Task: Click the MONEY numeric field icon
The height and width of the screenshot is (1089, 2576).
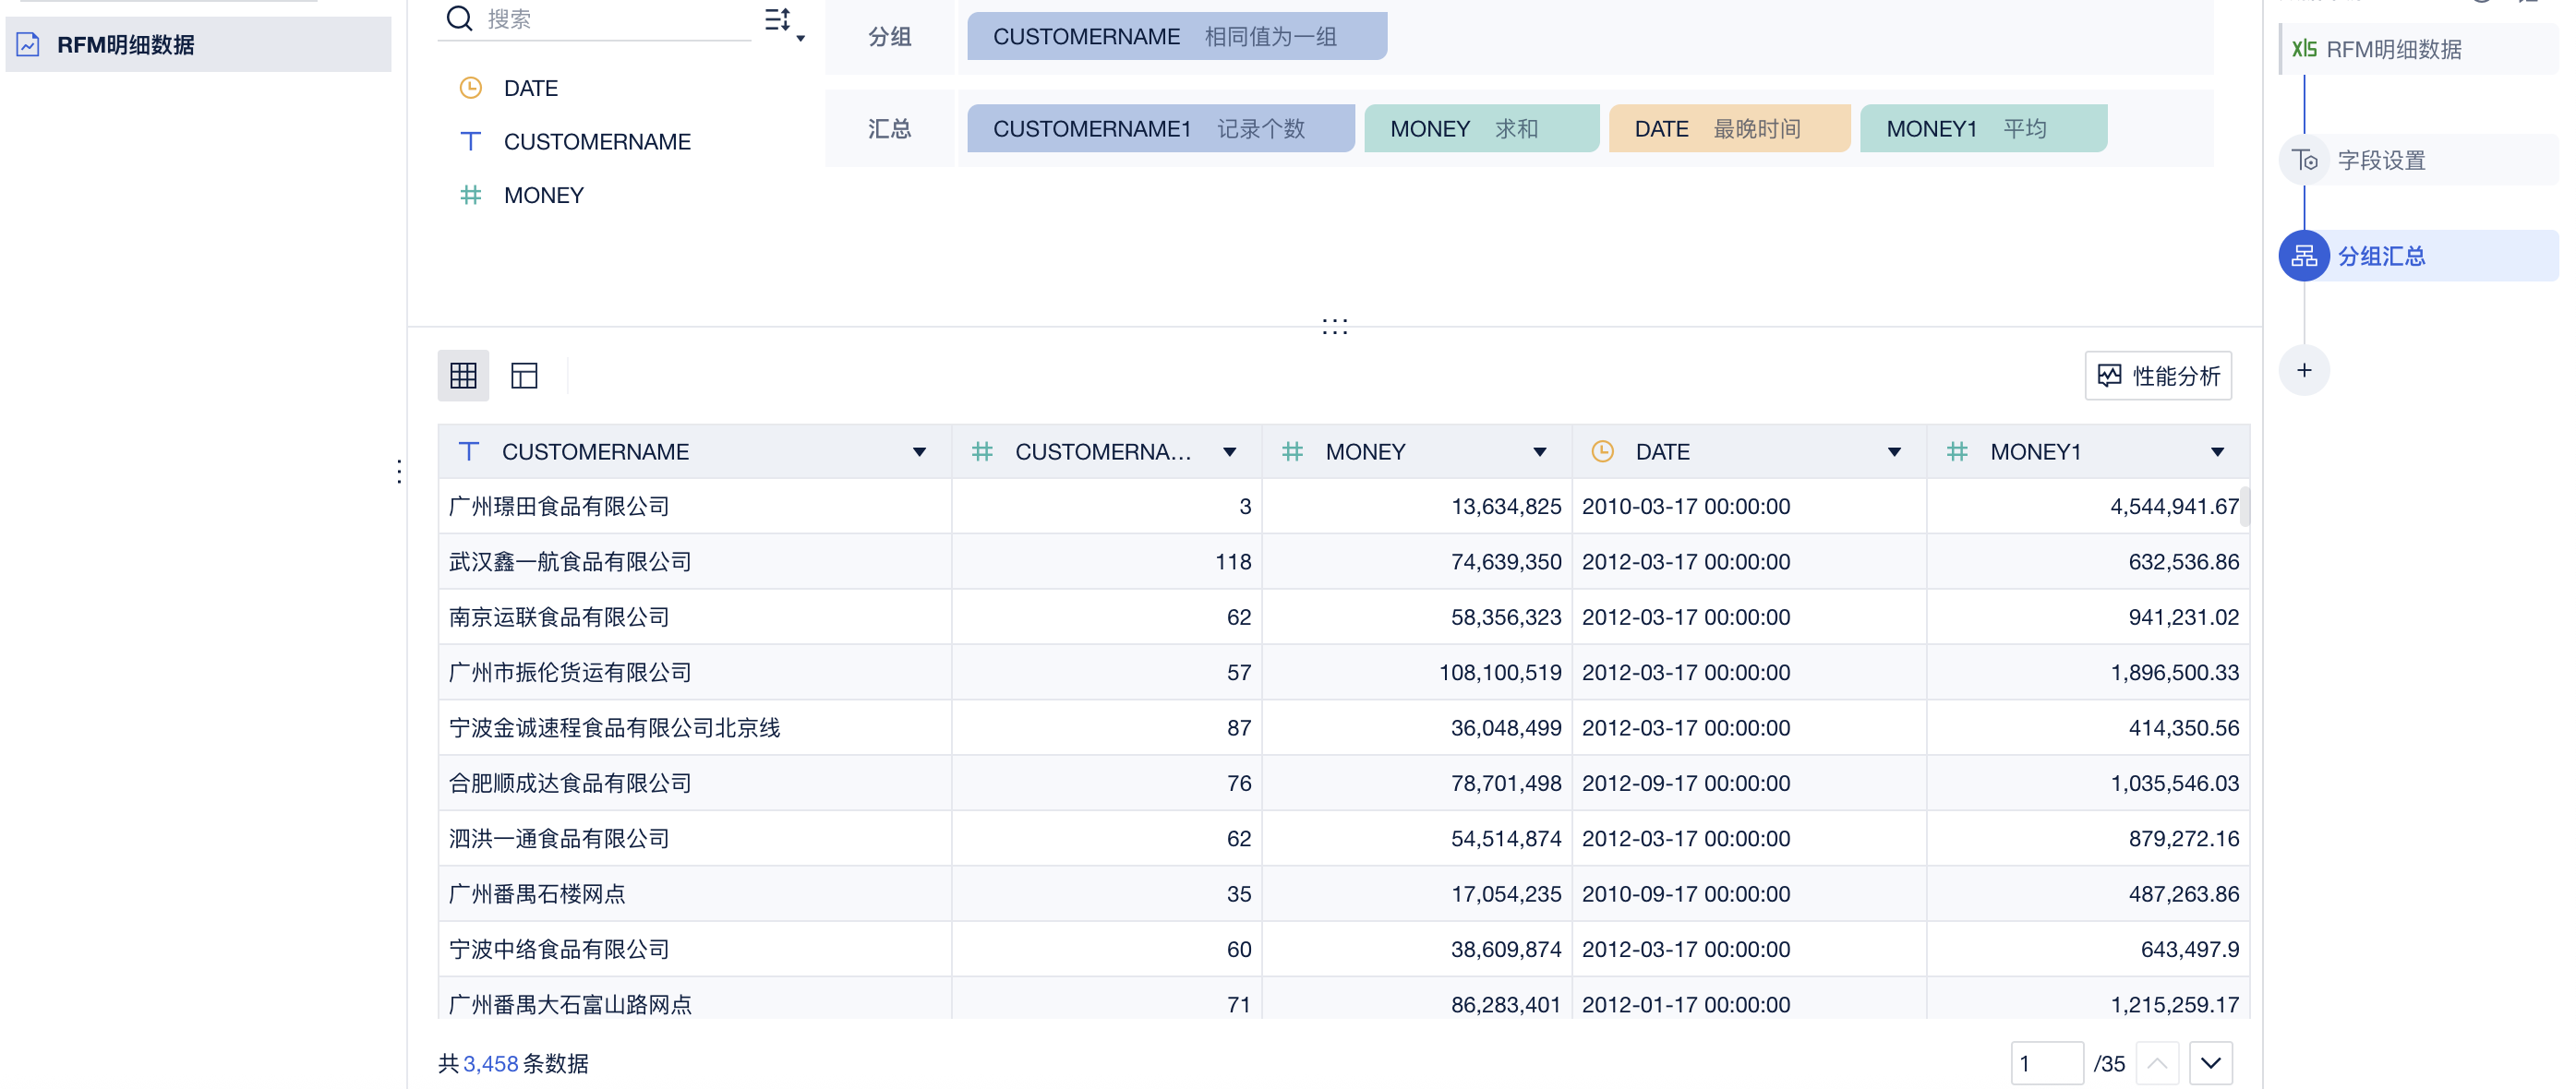Action: [x=470, y=195]
